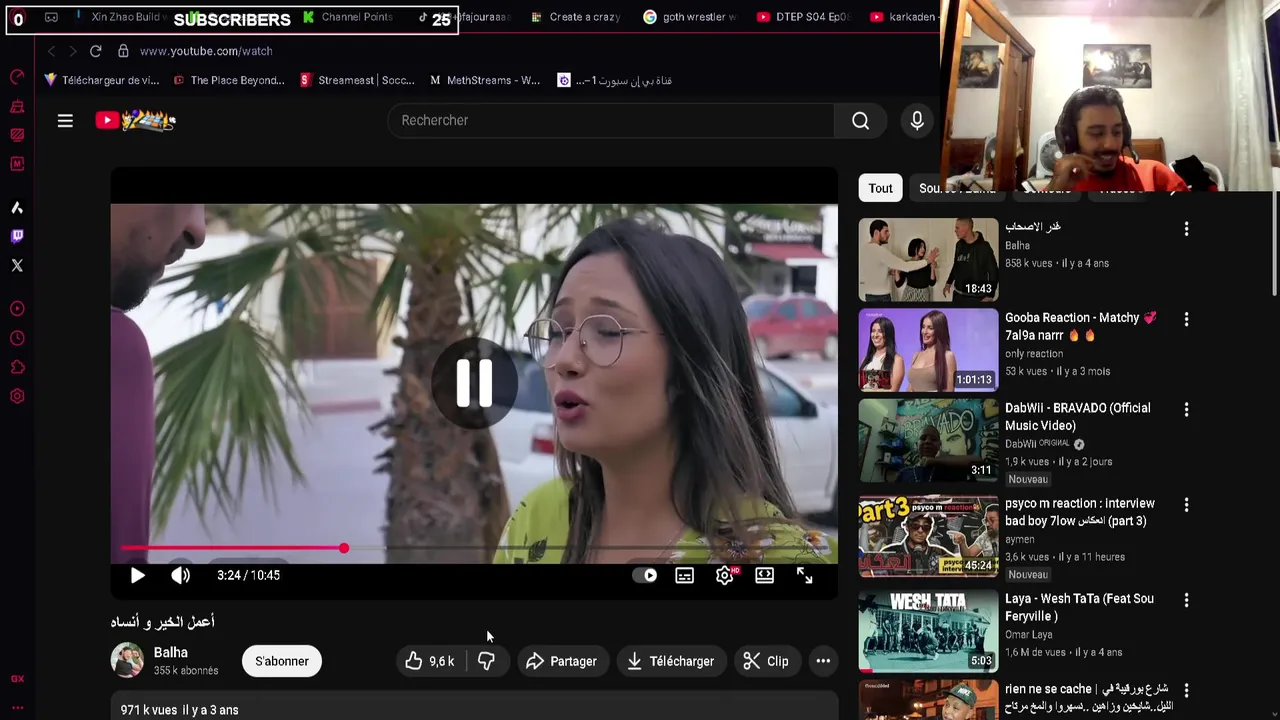Viewport: 1280px width, 720px height.
Task: Click the search magnifier button
Action: click(x=860, y=121)
